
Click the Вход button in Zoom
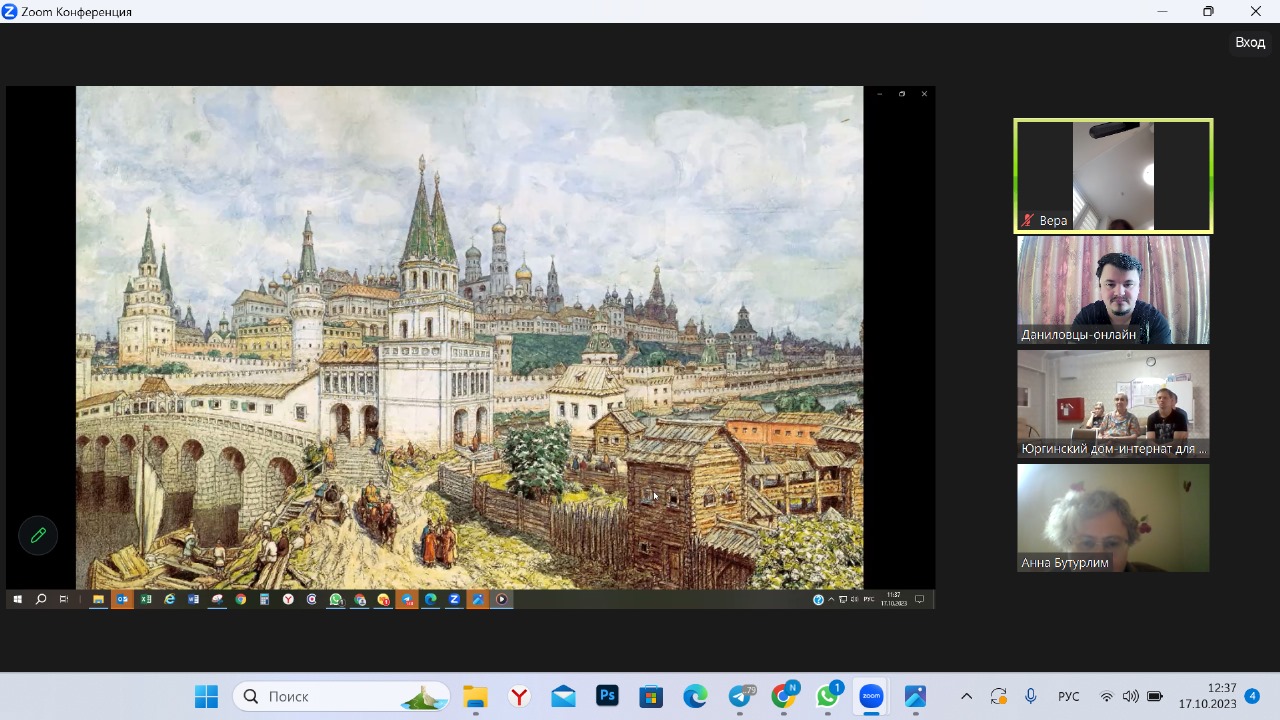pos(1250,42)
